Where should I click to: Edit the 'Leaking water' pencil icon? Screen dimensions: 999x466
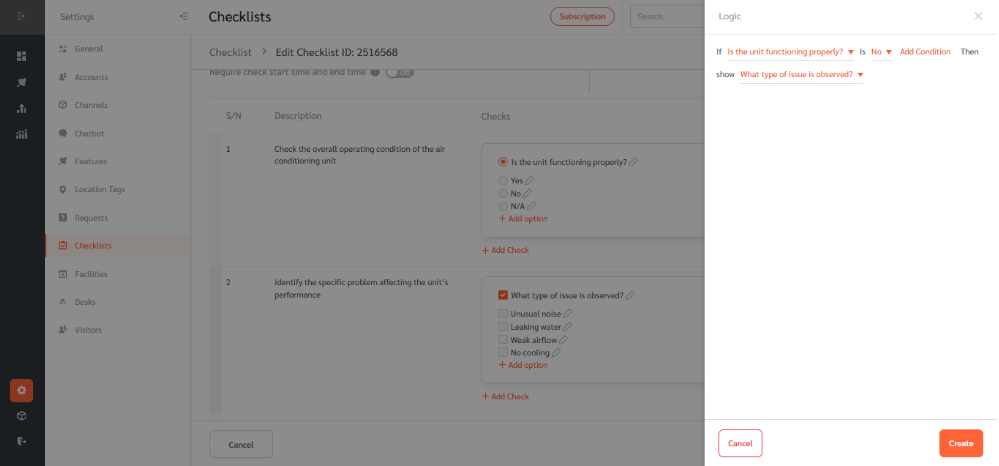pyautogui.click(x=567, y=326)
